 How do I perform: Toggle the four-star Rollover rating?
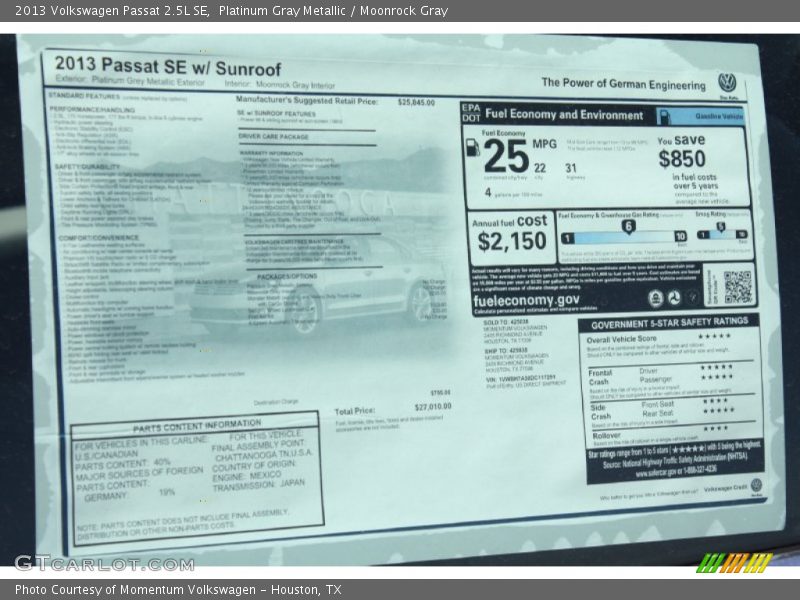coord(715,429)
